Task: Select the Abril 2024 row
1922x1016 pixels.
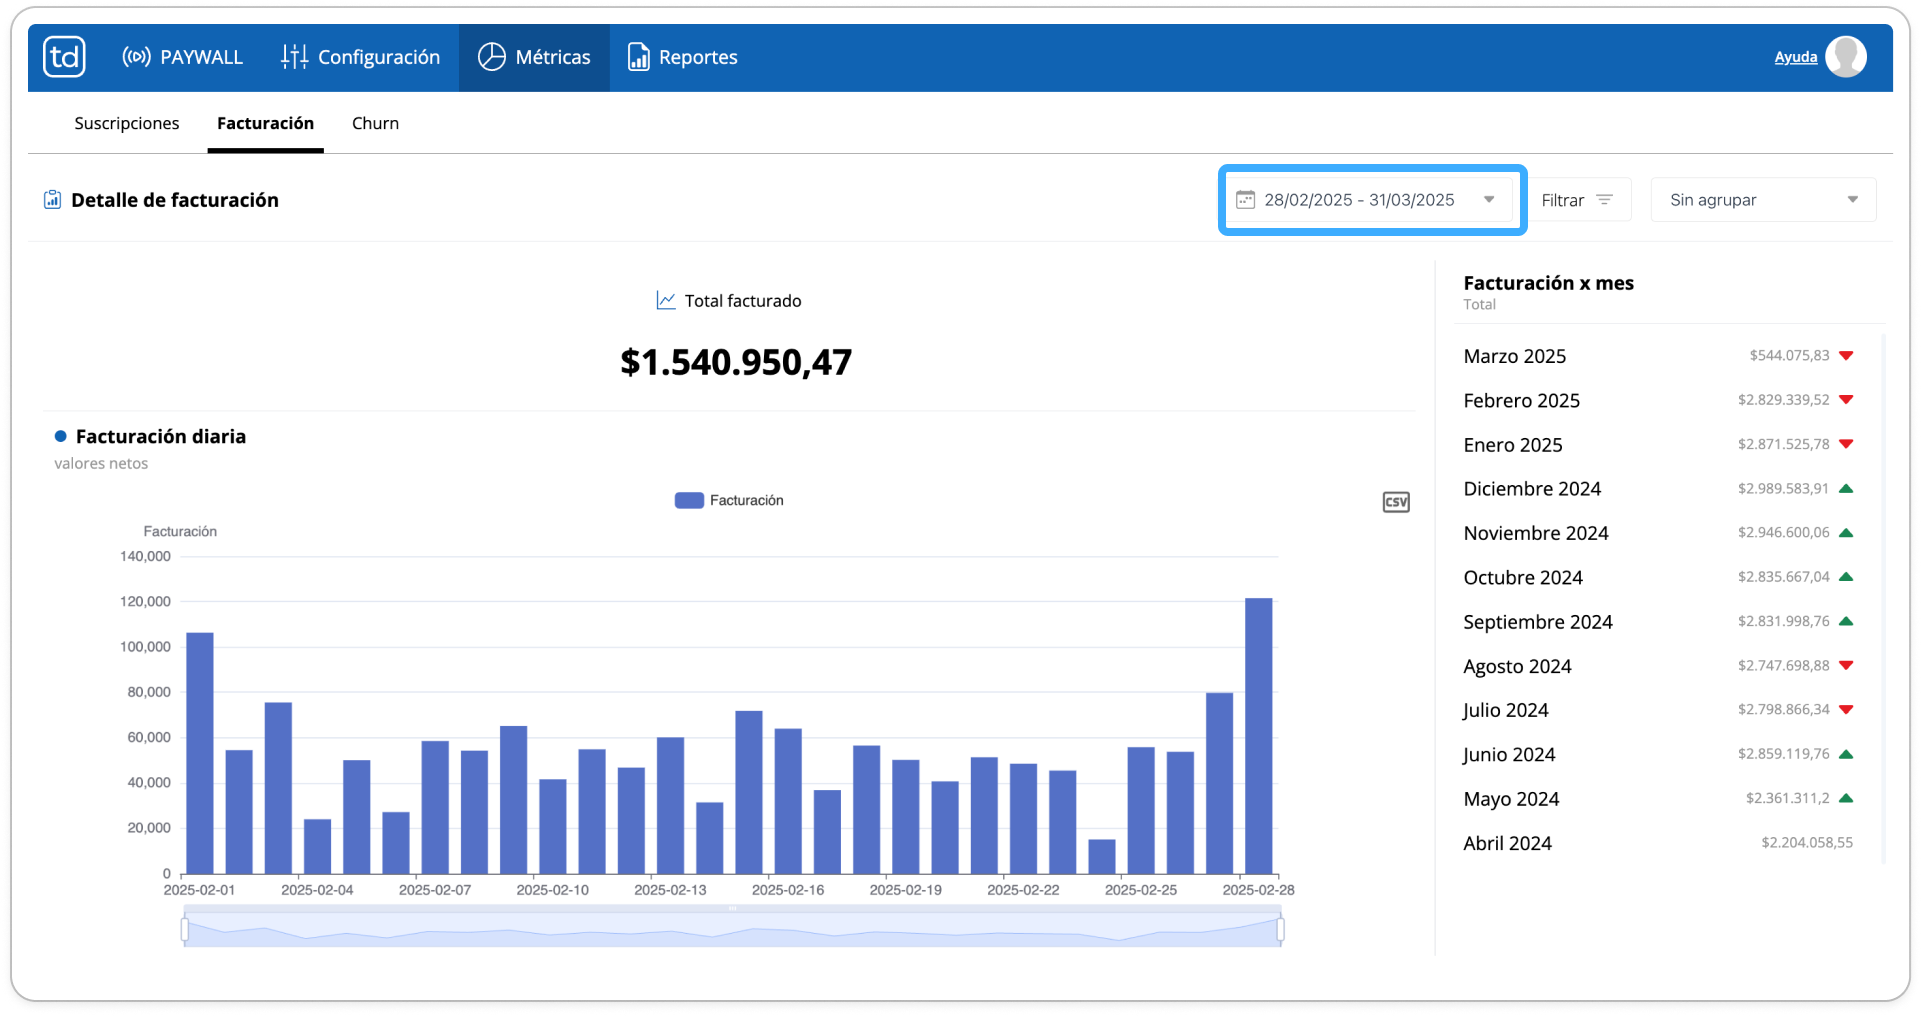Action: tap(1658, 843)
